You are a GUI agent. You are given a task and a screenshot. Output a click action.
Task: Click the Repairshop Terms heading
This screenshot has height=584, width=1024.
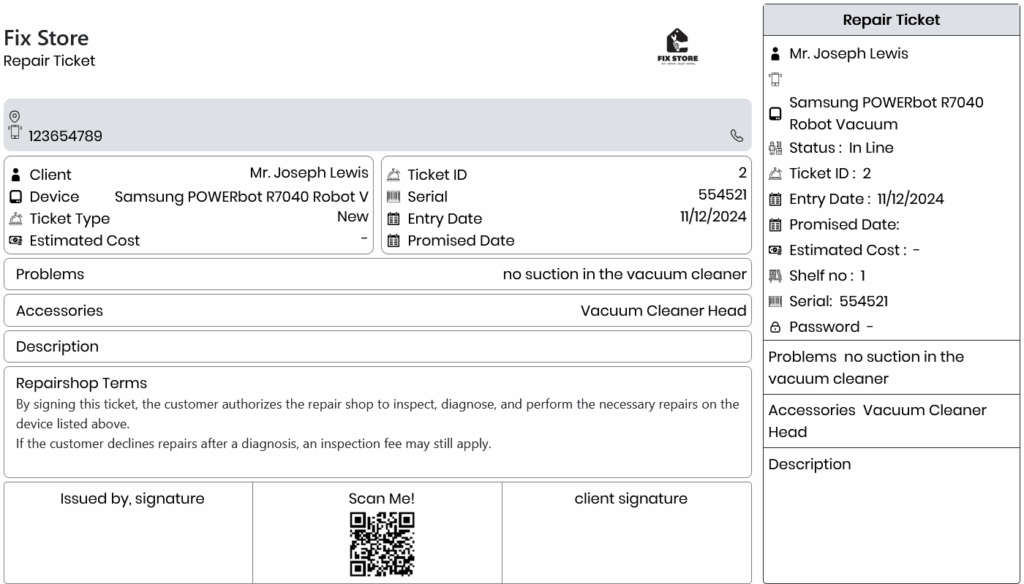click(81, 383)
